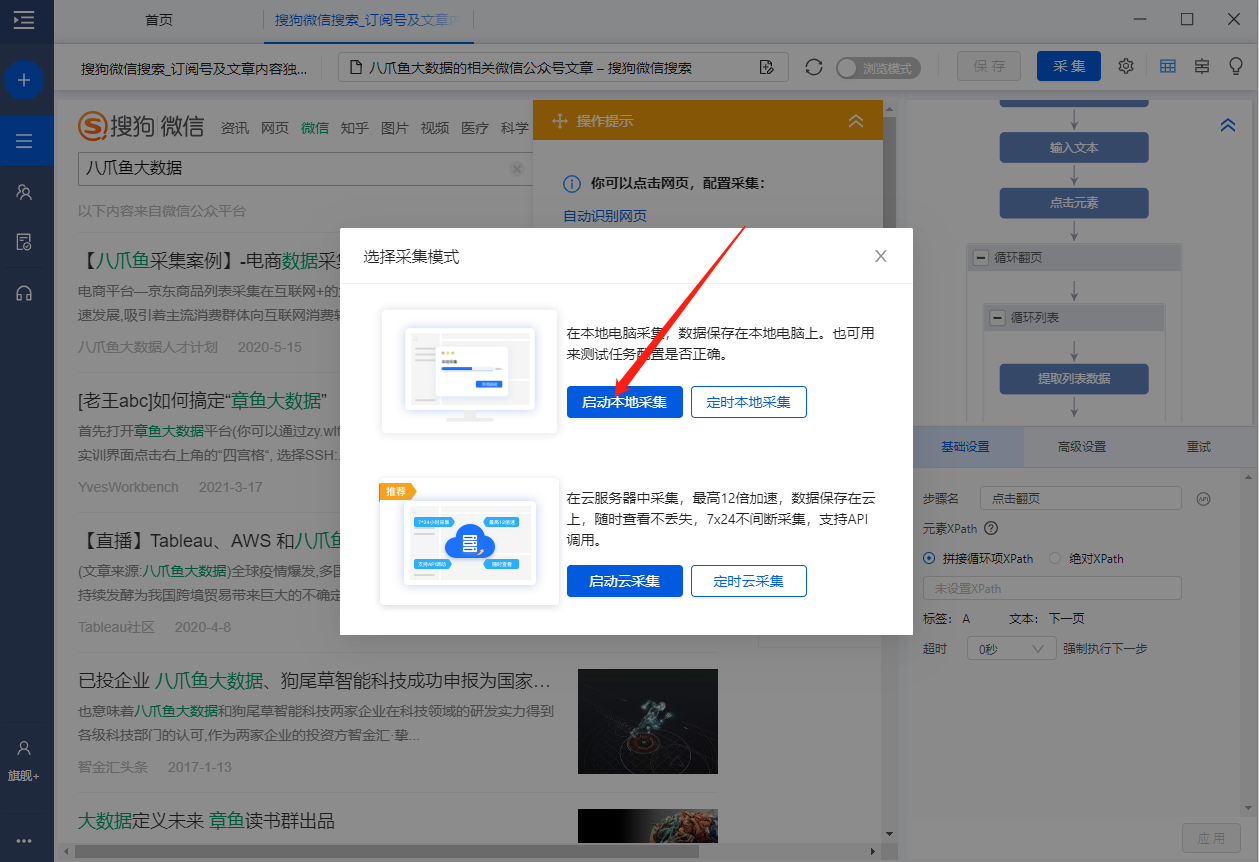Click the task name field in toolbar
This screenshot has height=862, width=1259.
pos(195,68)
